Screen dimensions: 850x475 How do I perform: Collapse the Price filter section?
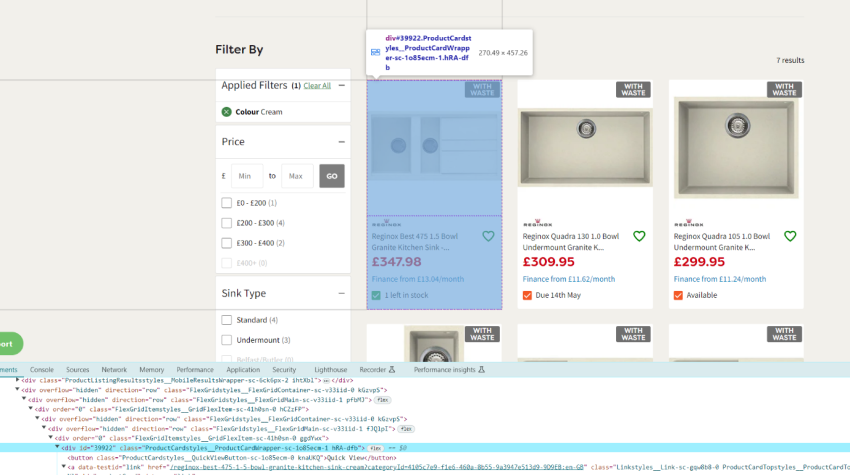(x=342, y=142)
